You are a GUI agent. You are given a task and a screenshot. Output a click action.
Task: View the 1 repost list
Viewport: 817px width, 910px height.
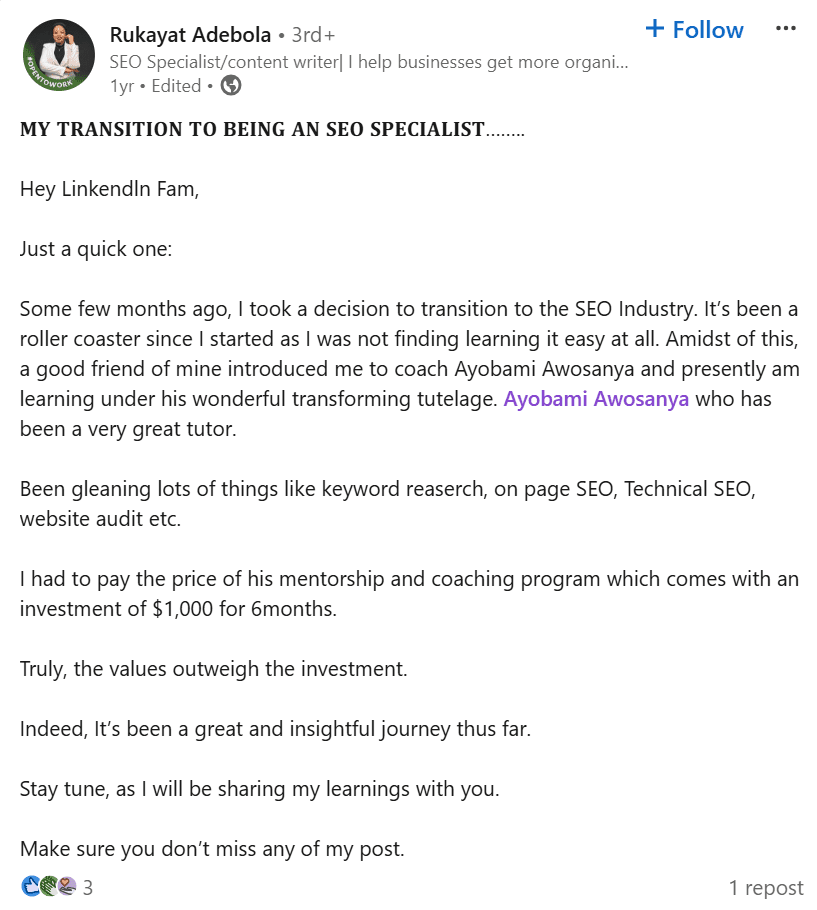765,887
